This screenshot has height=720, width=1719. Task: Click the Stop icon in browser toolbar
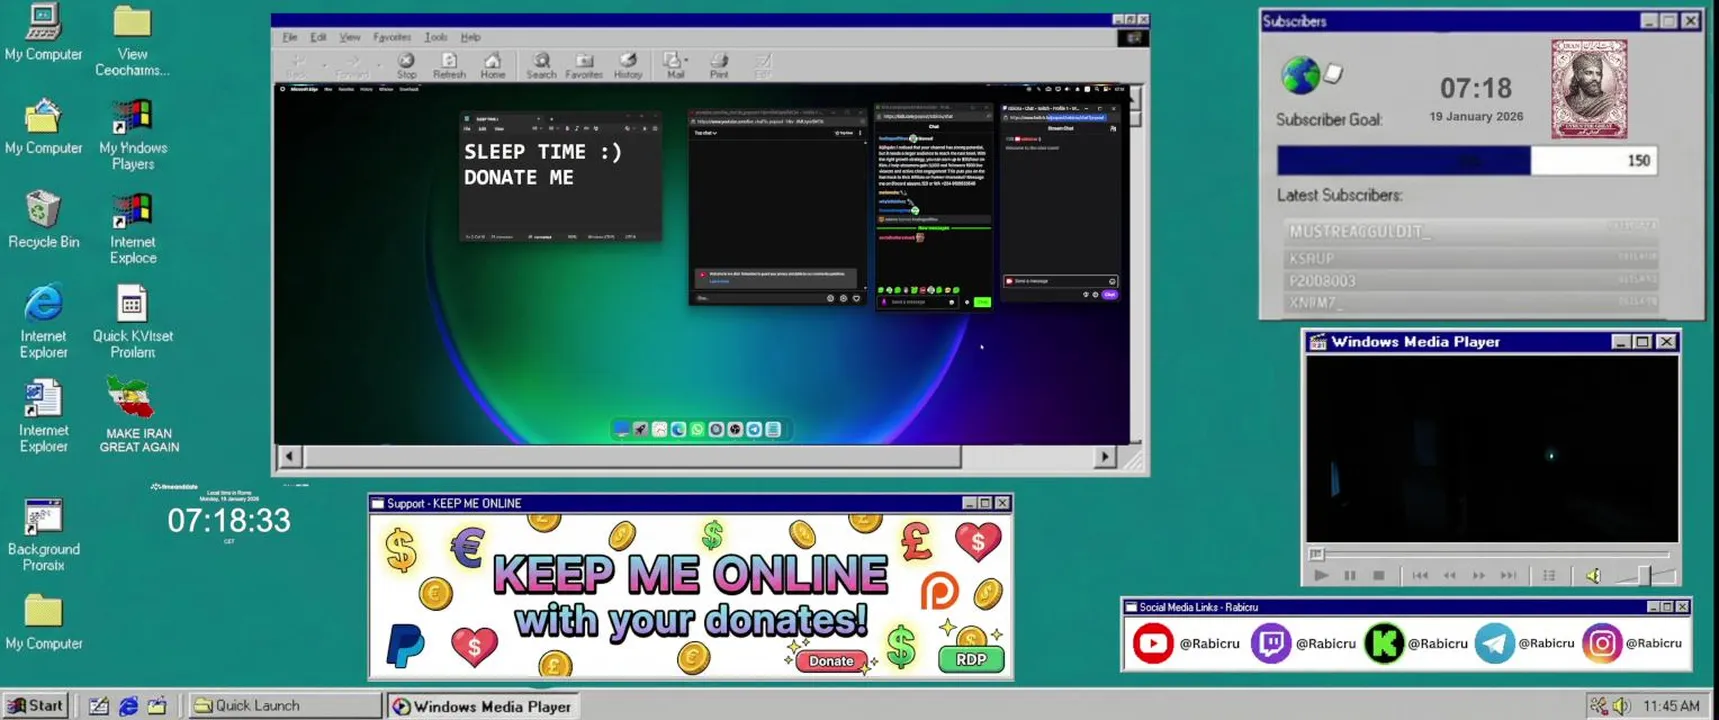[406, 66]
